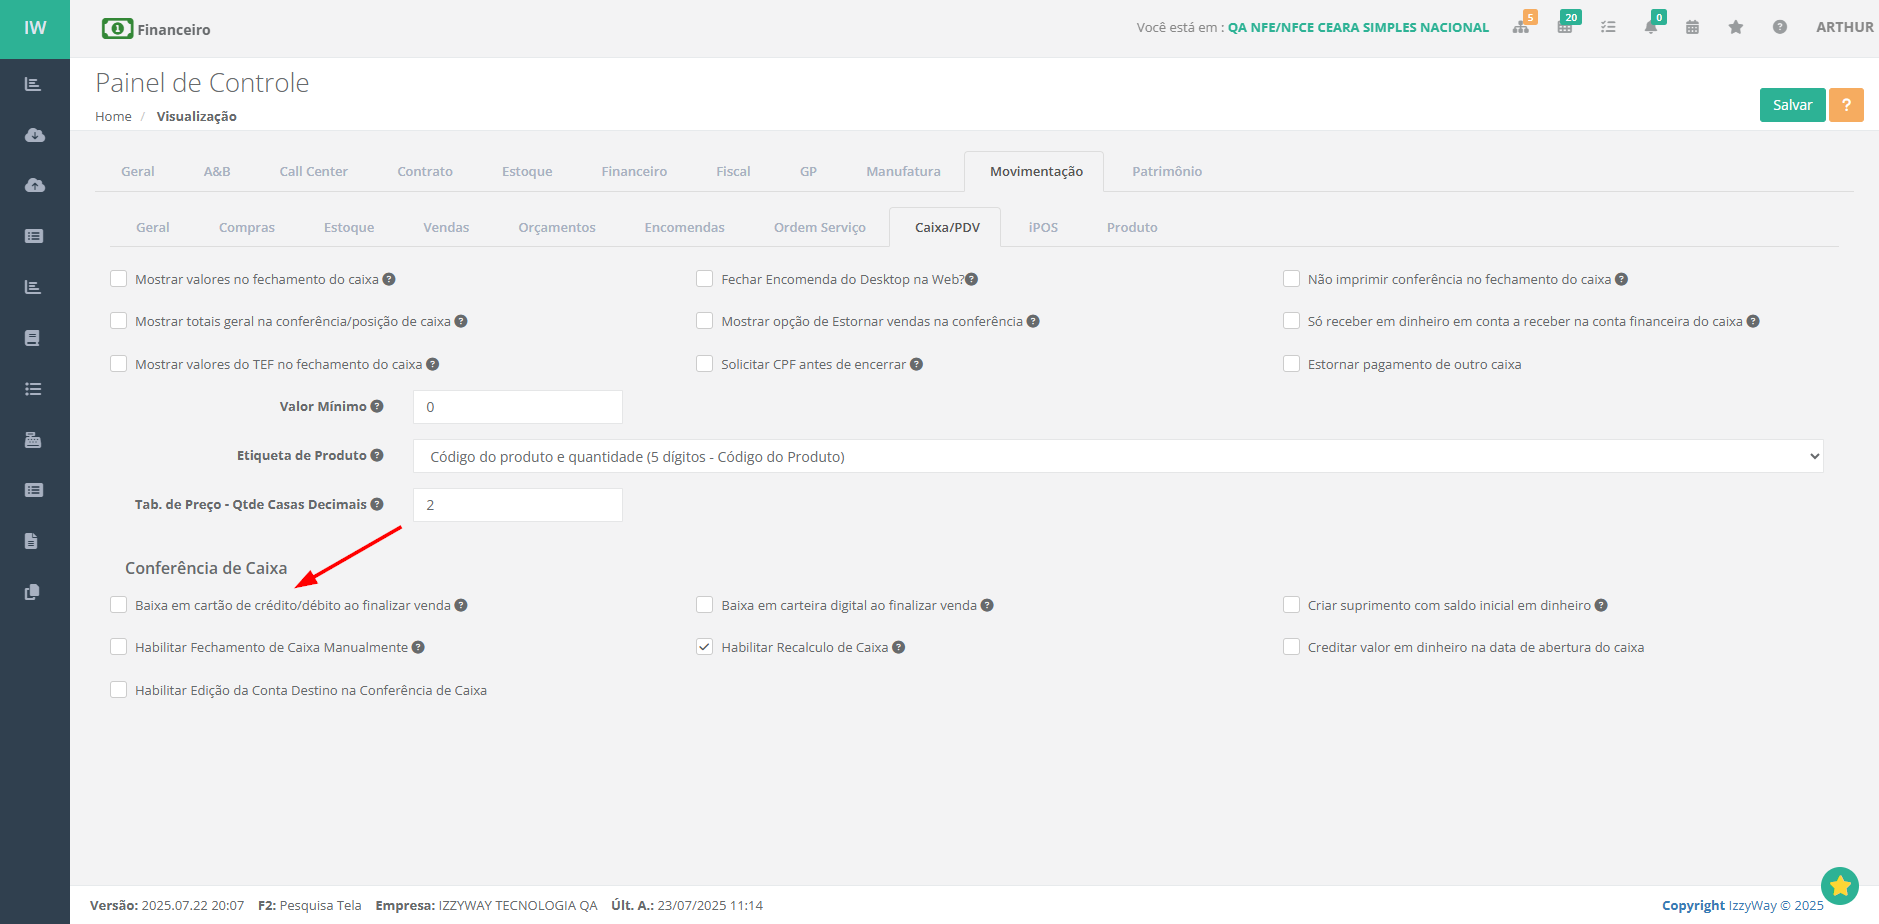
Task: Click bar chart icon above cloud download icon
Action: click(33, 84)
